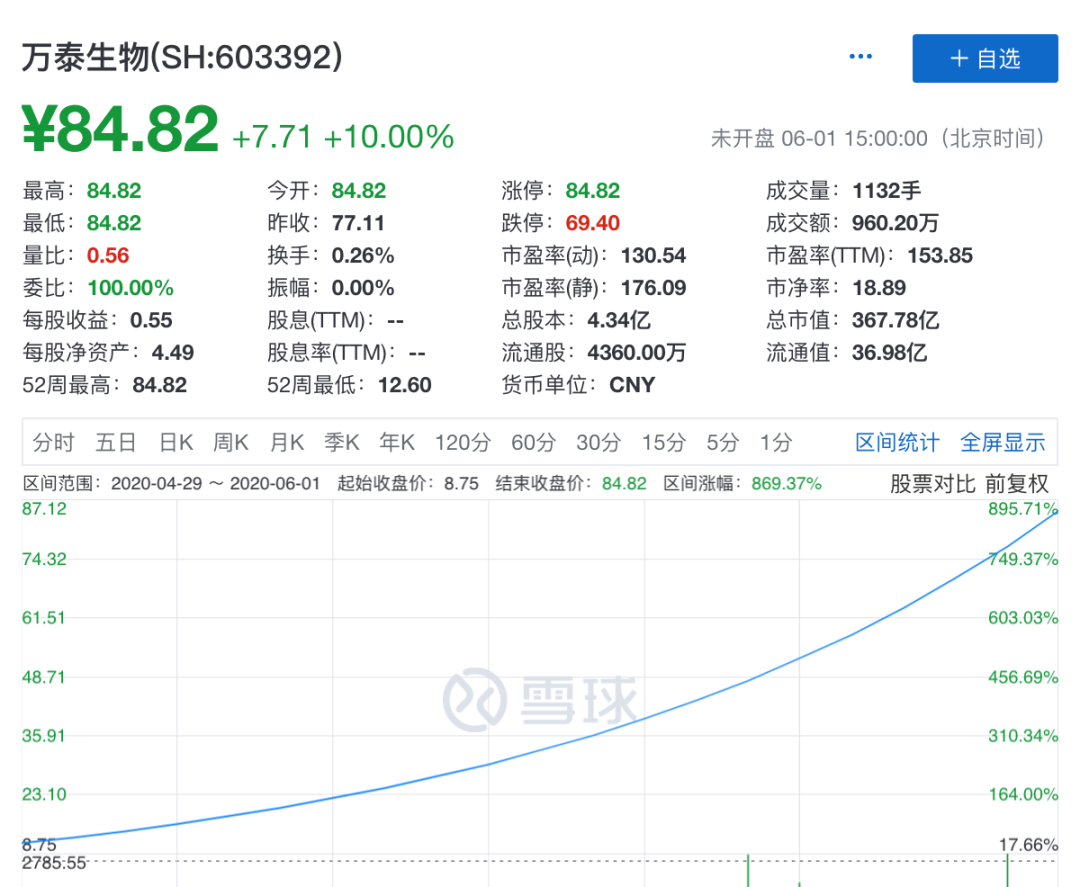Switch to 60分 interval chart

click(x=533, y=442)
